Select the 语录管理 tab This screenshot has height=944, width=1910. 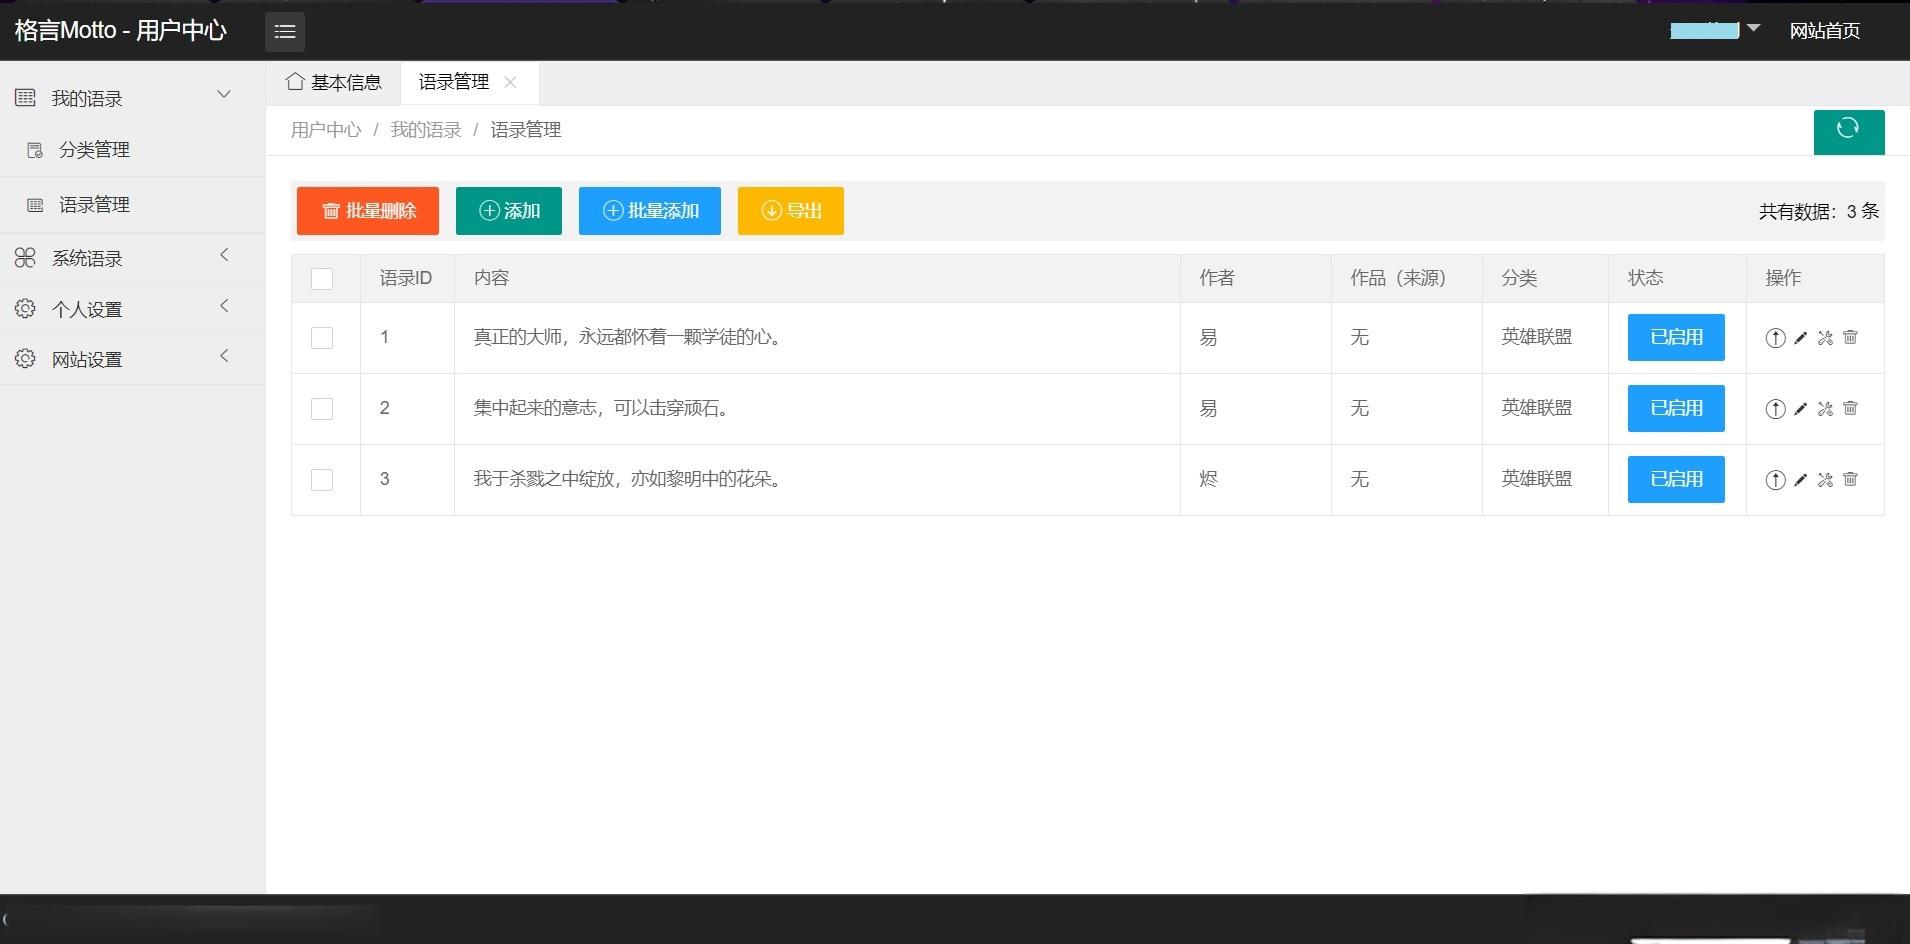(x=454, y=83)
